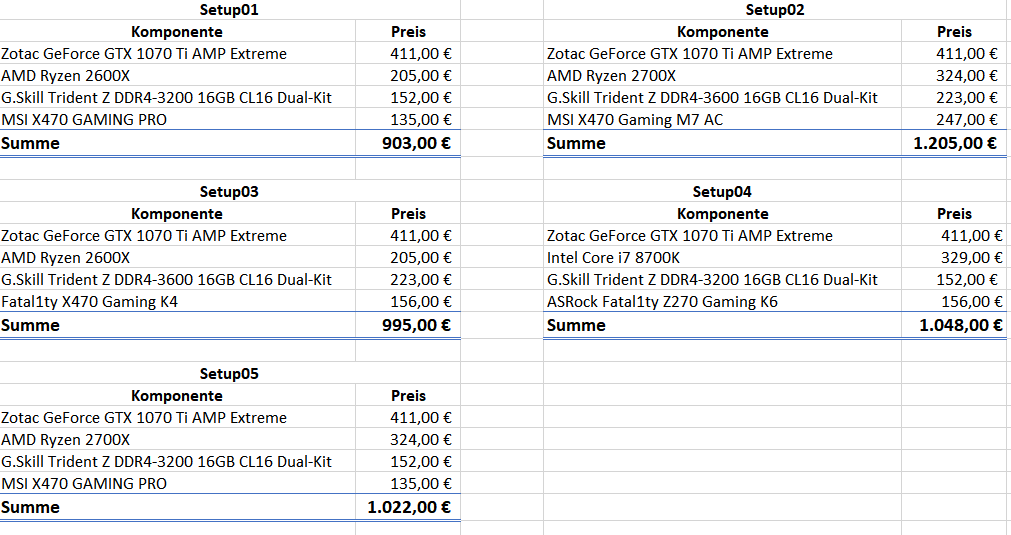
Task: Select 411,00 € Zotac price in Setup04
Action: [x=954, y=235]
